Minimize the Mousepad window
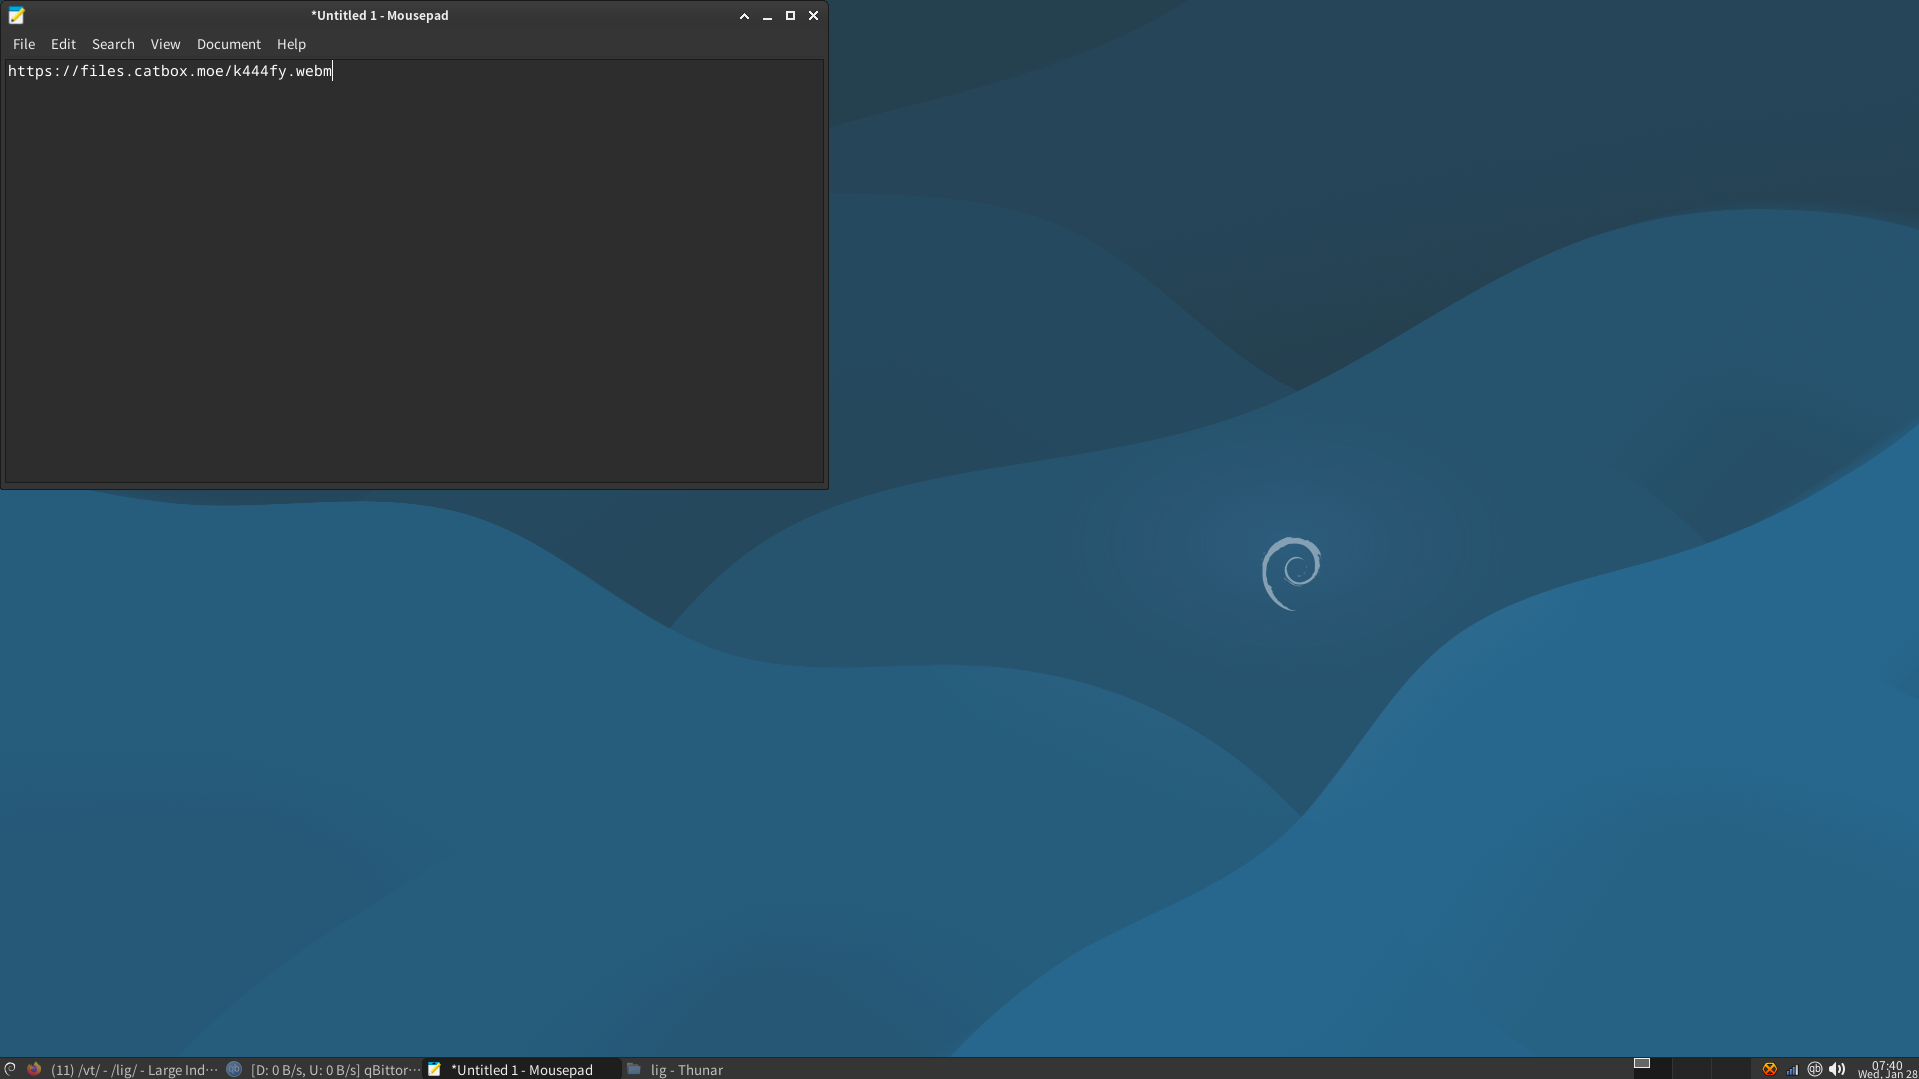Image resolution: width=1919 pixels, height=1079 pixels. (x=767, y=16)
